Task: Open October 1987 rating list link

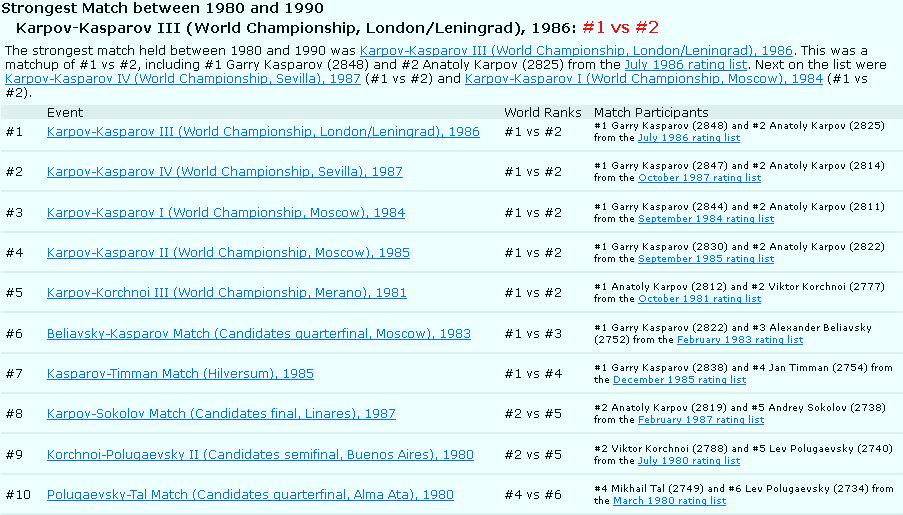Action: [x=699, y=178]
